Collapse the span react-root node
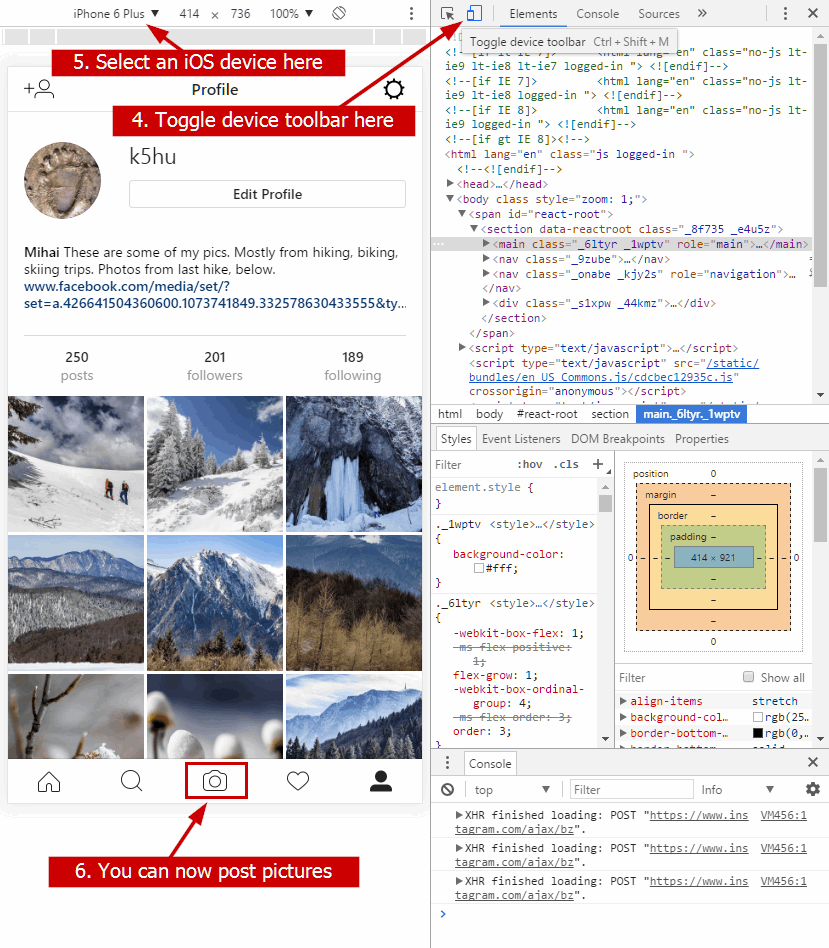 462,213
